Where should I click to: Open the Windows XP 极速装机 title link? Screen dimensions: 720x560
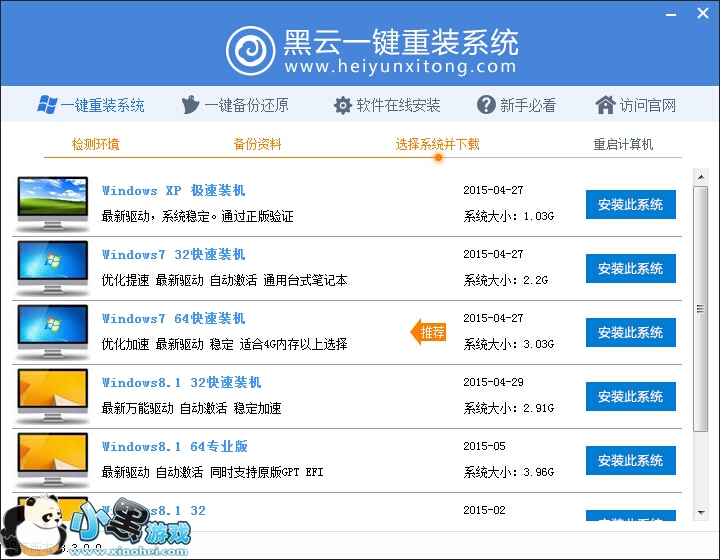tap(173, 190)
